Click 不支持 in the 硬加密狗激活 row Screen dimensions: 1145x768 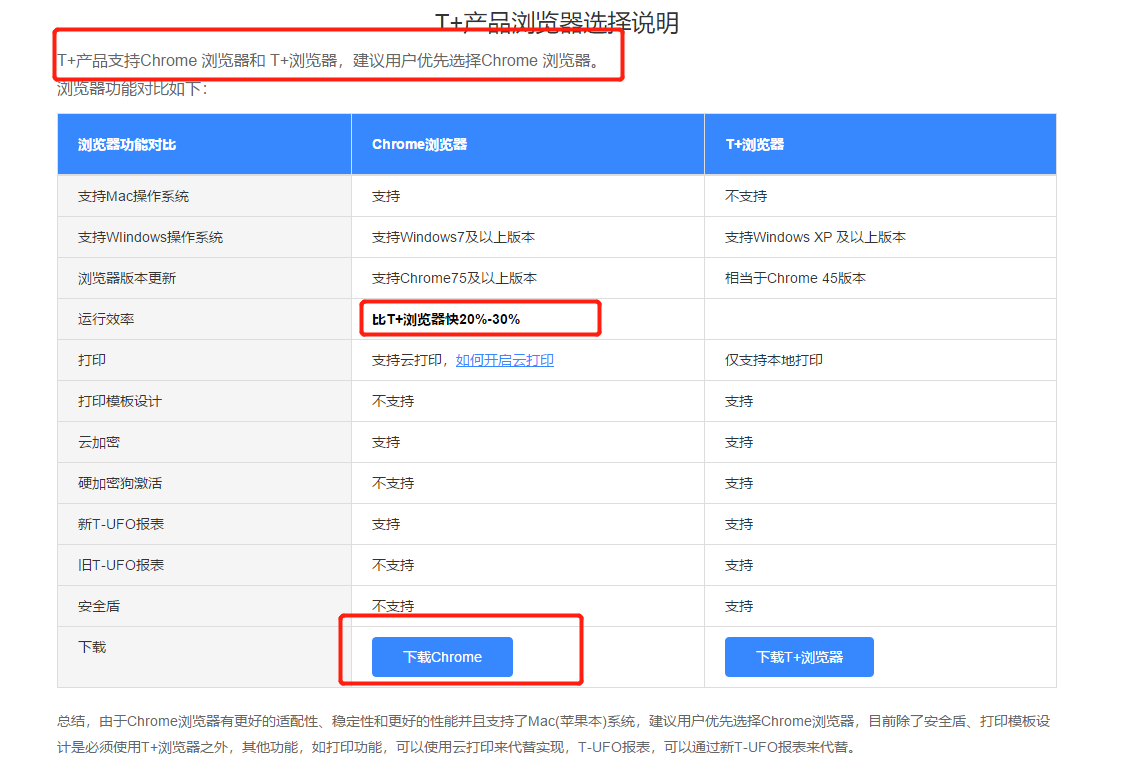pyautogui.click(x=393, y=483)
